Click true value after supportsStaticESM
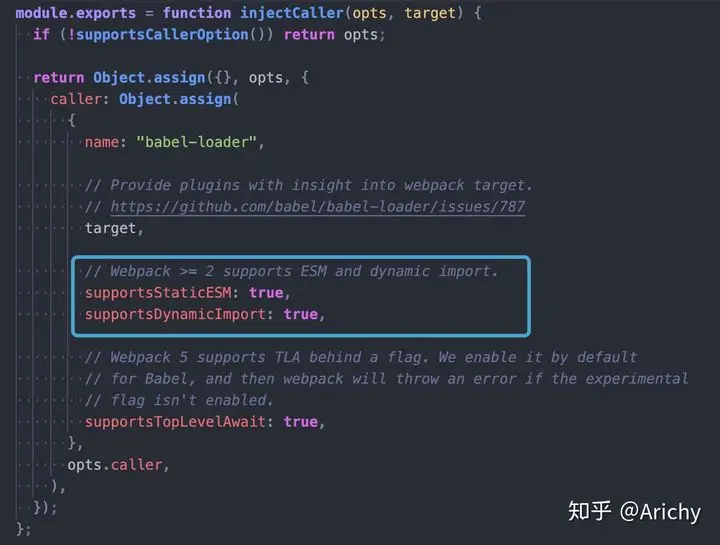Screen dimensions: 720x545 (266, 293)
